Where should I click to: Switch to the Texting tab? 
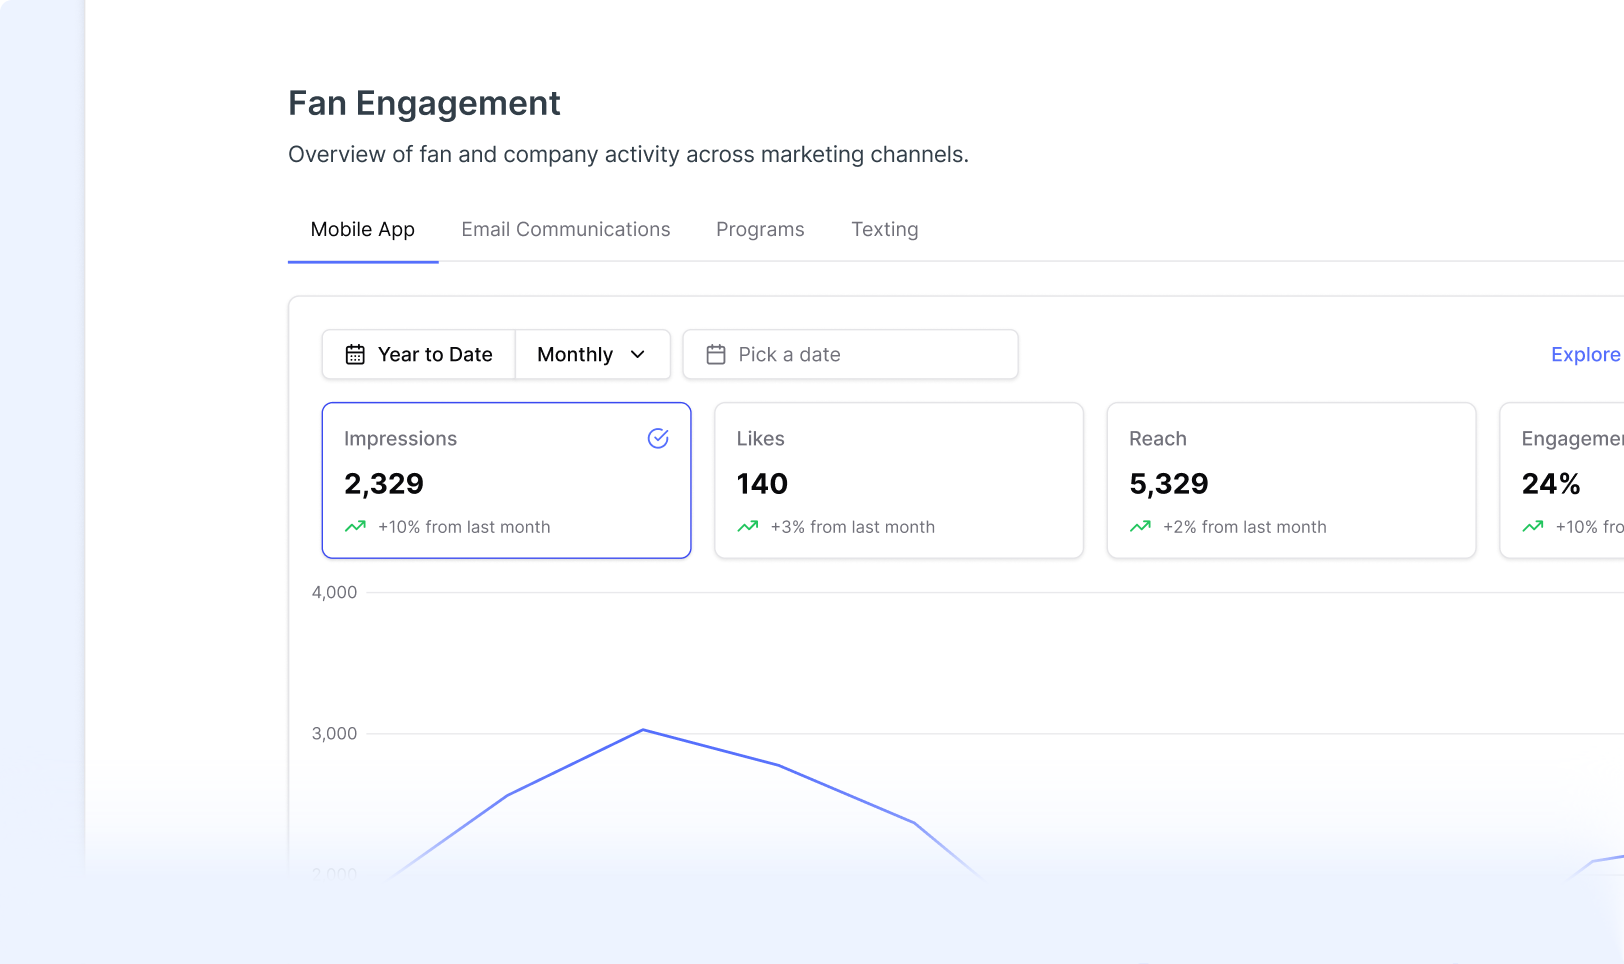[885, 229]
